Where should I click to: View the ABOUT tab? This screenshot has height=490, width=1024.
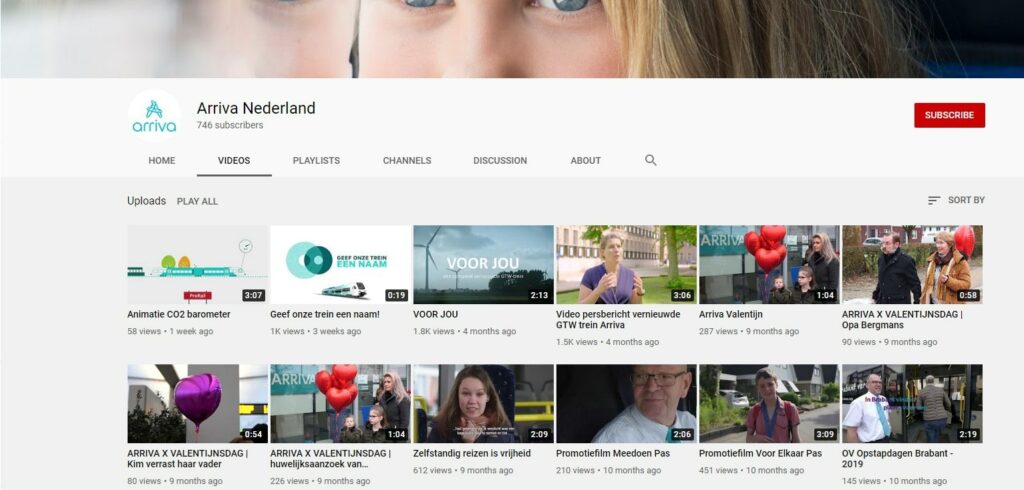pos(585,161)
